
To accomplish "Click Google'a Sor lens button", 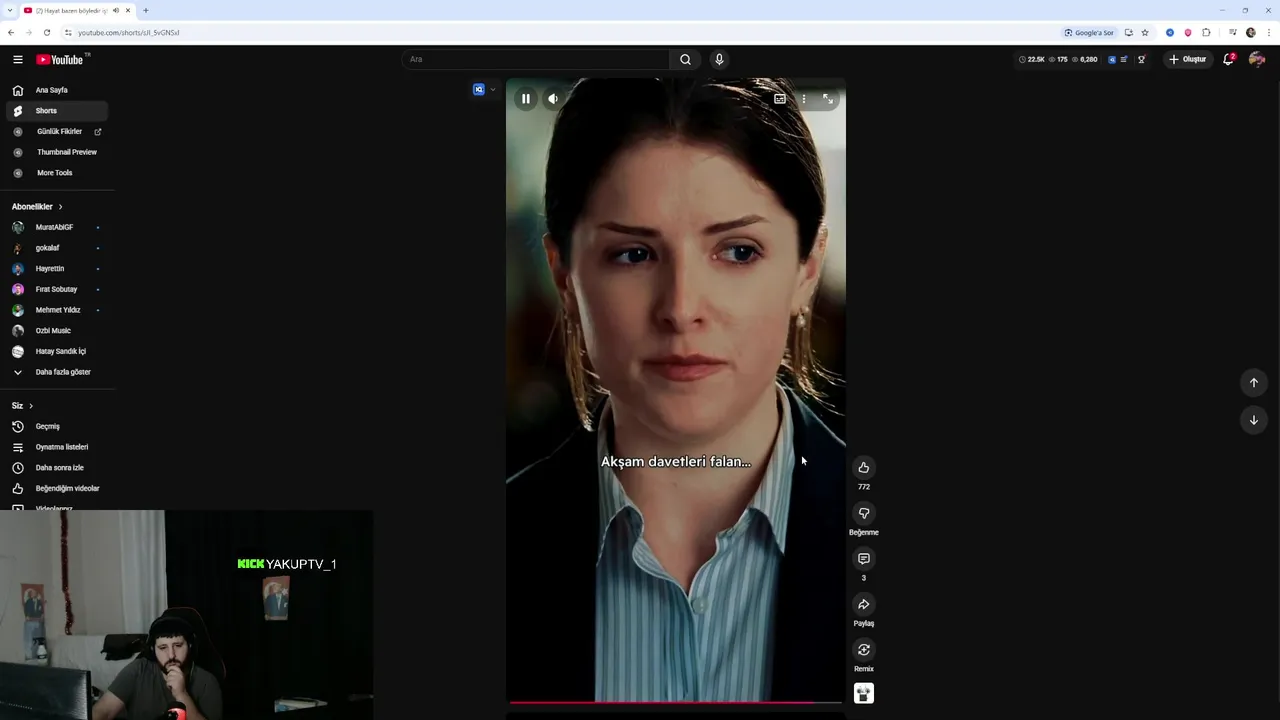I will click(x=1089, y=32).
